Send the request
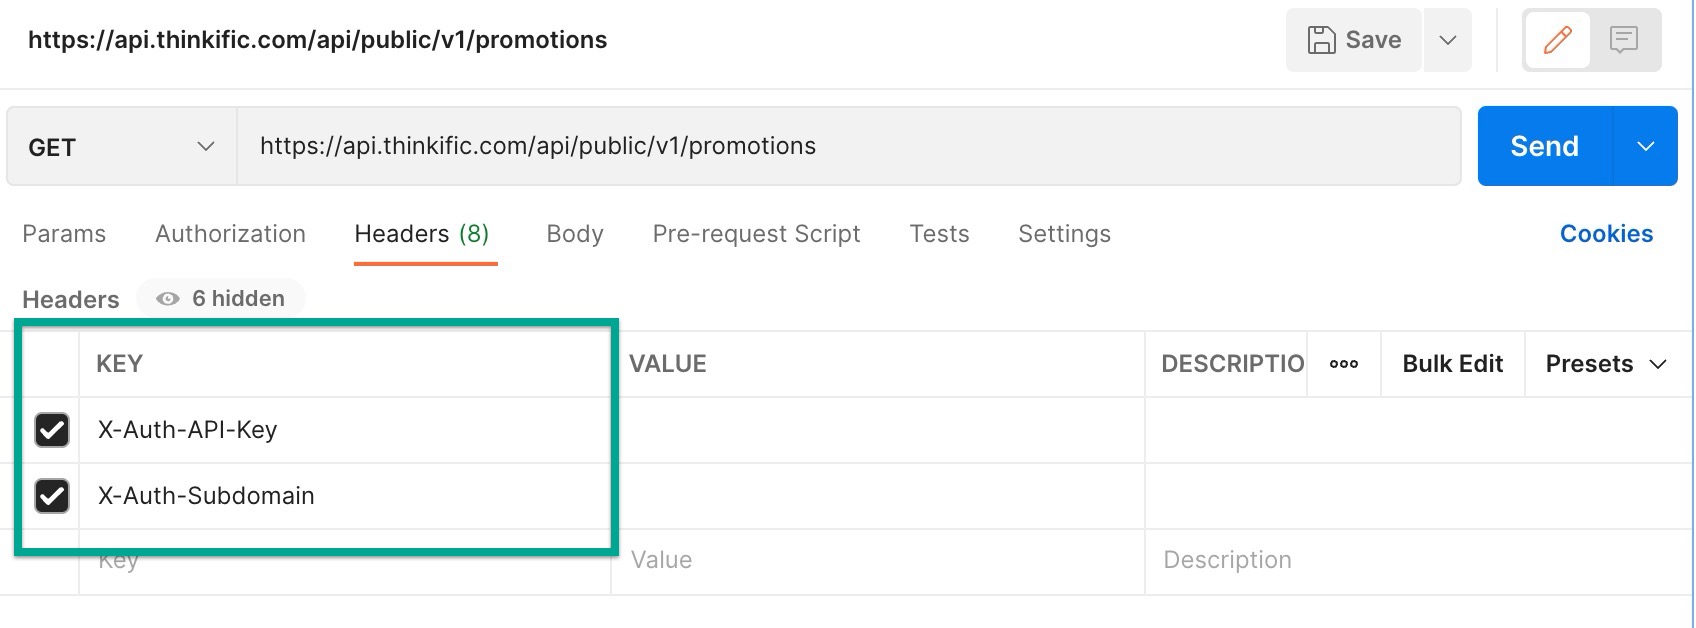 pos(1545,146)
